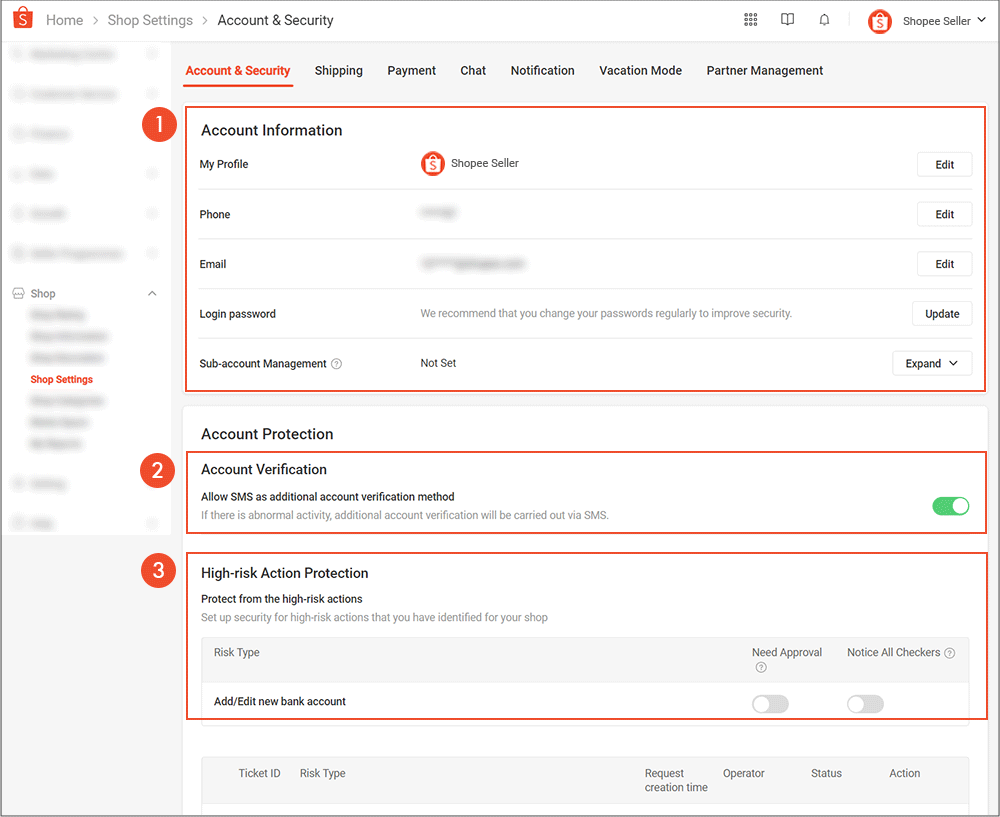The height and width of the screenshot is (817, 1000).
Task: Collapse the Shop menu in the sidebar
Action: [152, 293]
